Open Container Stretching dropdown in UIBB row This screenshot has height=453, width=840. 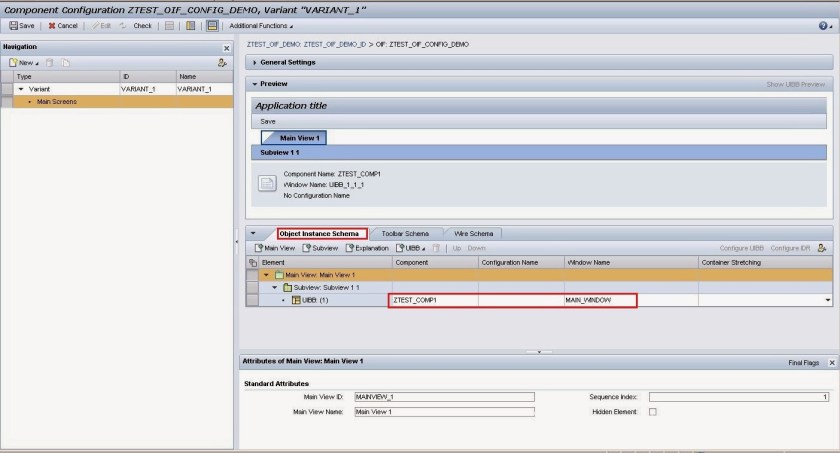click(x=827, y=300)
